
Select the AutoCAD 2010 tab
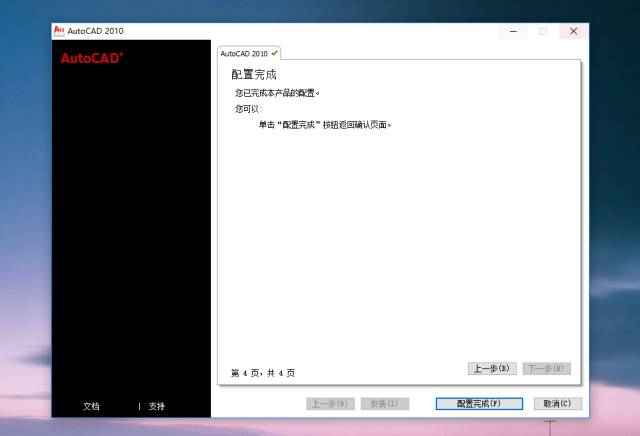(x=249, y=53)
